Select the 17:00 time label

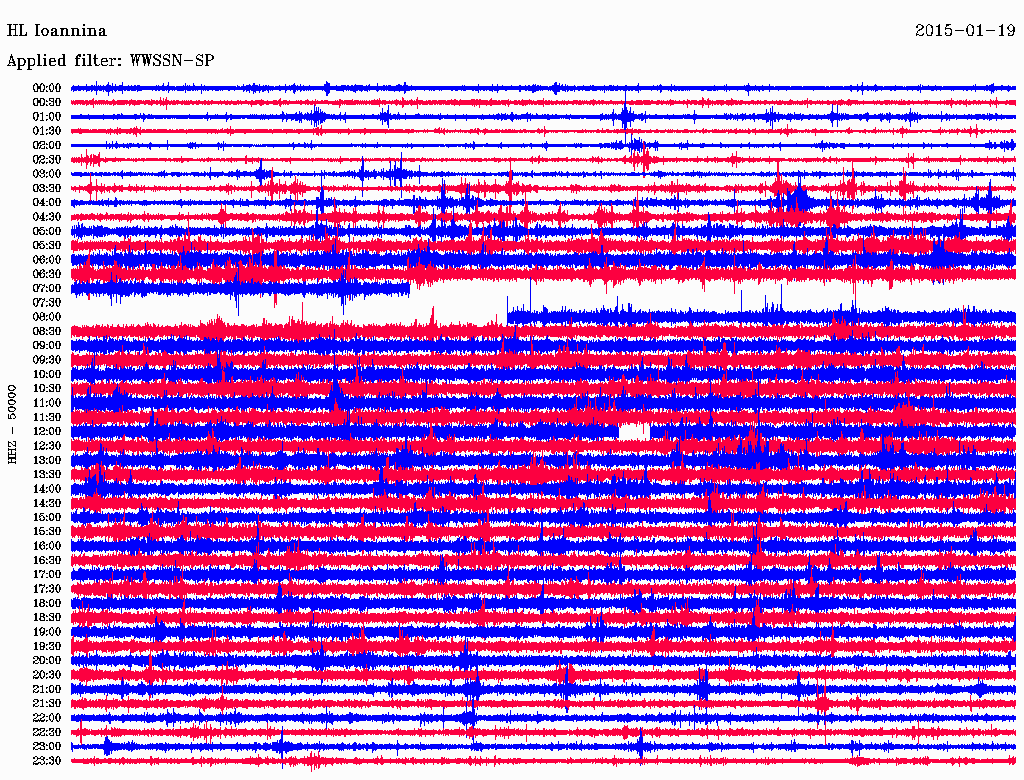[x=47, y=574]
